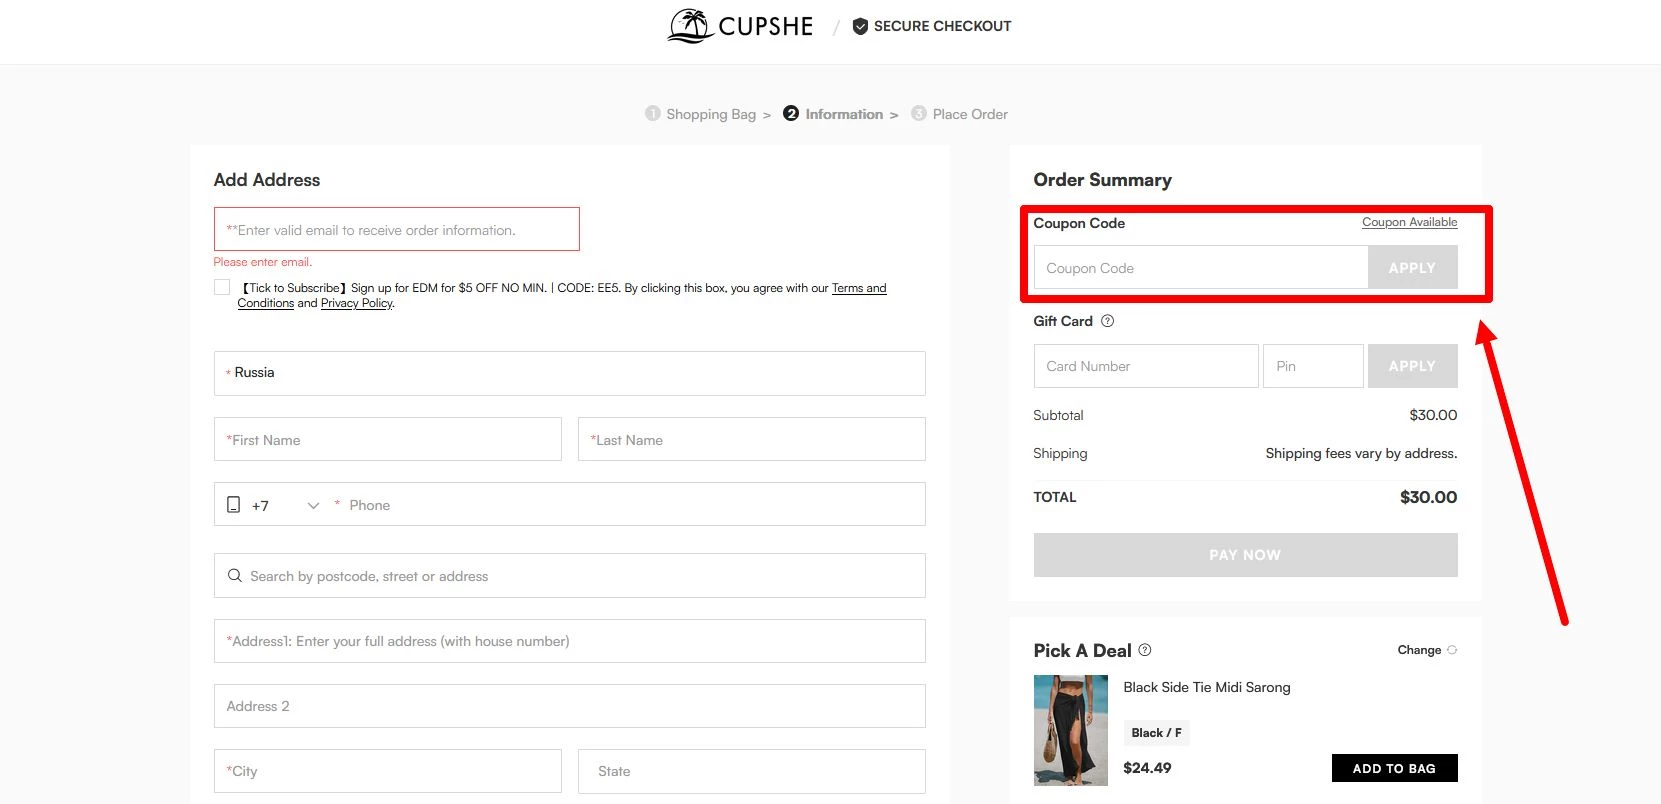Open the +7 phone country code dropdown

click(312, 505)
